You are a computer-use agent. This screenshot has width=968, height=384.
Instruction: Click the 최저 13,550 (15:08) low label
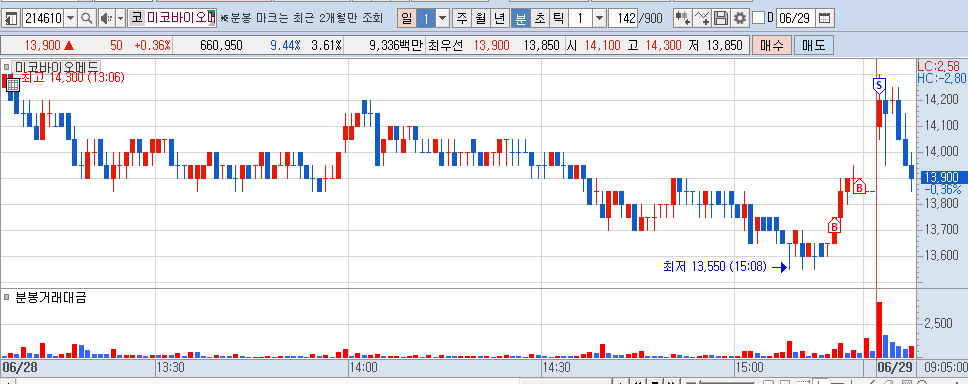[714, 267]
